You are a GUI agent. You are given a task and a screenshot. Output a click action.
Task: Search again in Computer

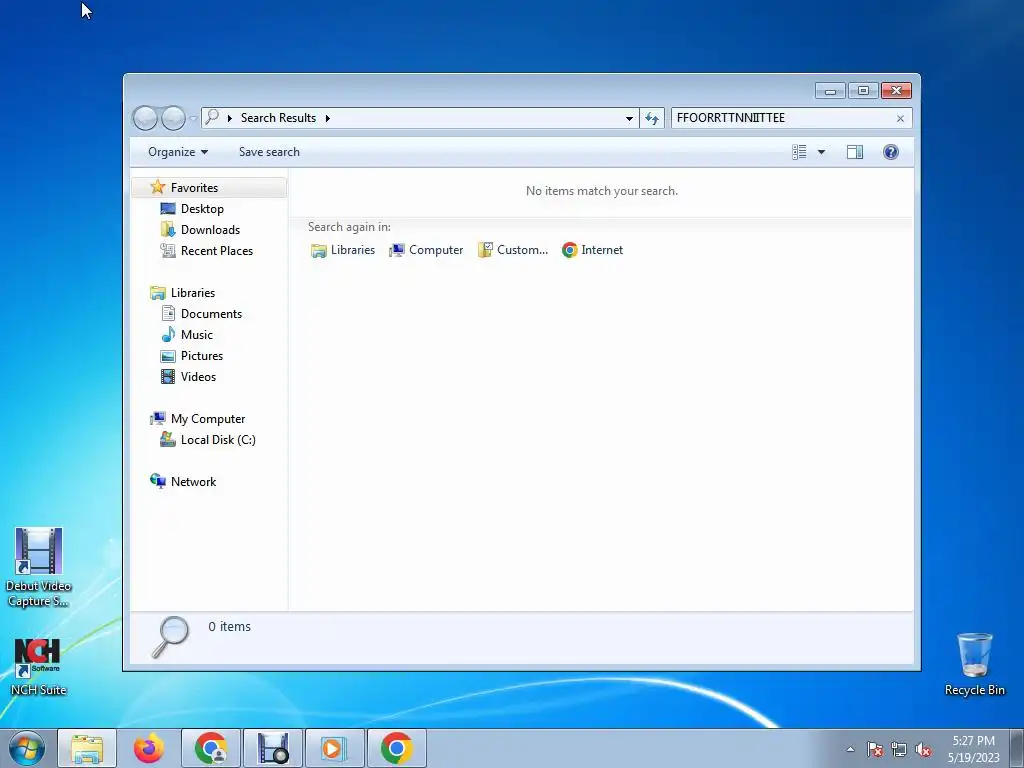coord(426,250)
